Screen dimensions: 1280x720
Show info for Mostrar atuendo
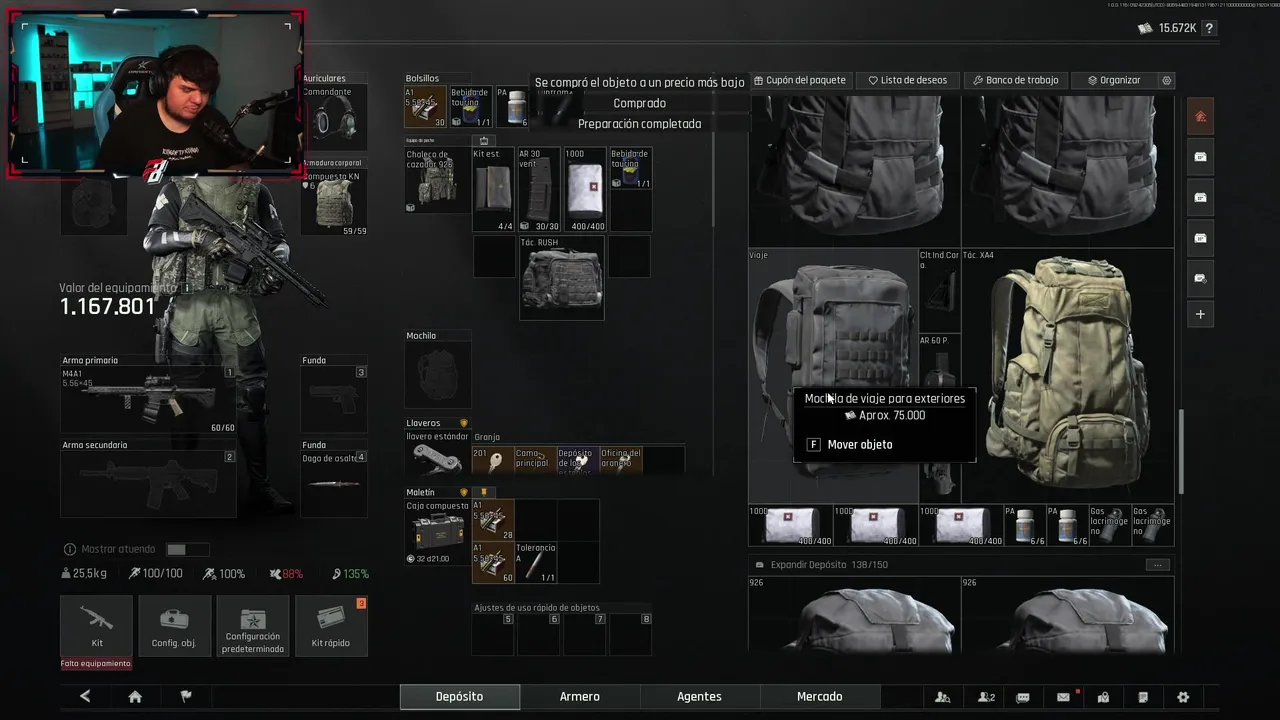70,549
